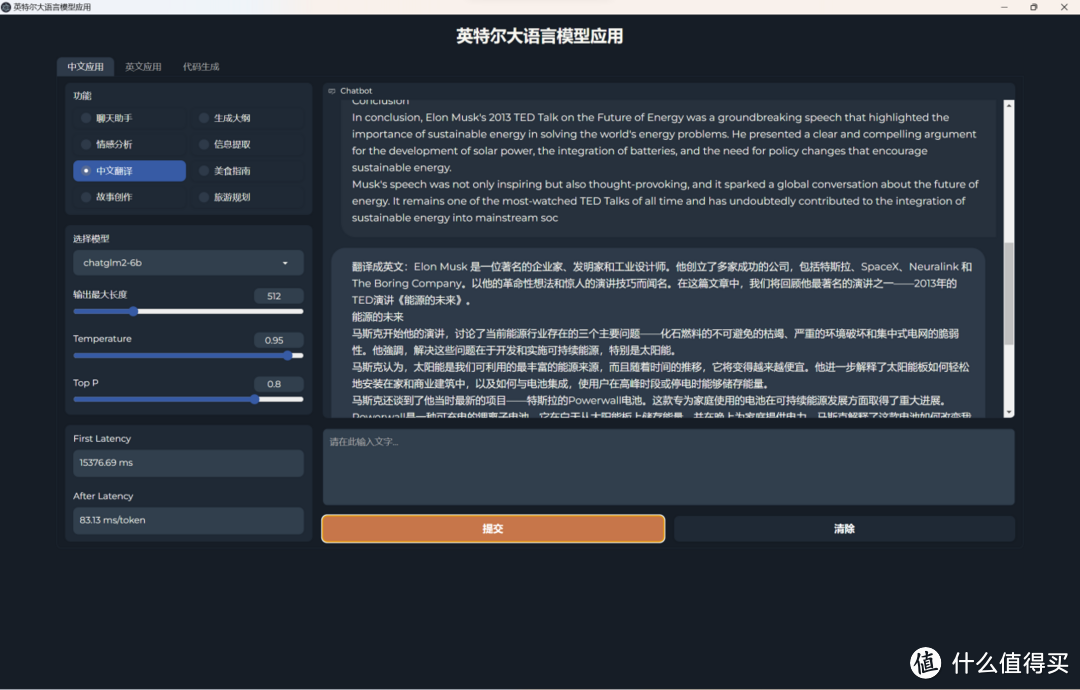Pick the 故事创作 option
Screen dimensions: 1080x690
pyautogui.click(x=129, y=197)
